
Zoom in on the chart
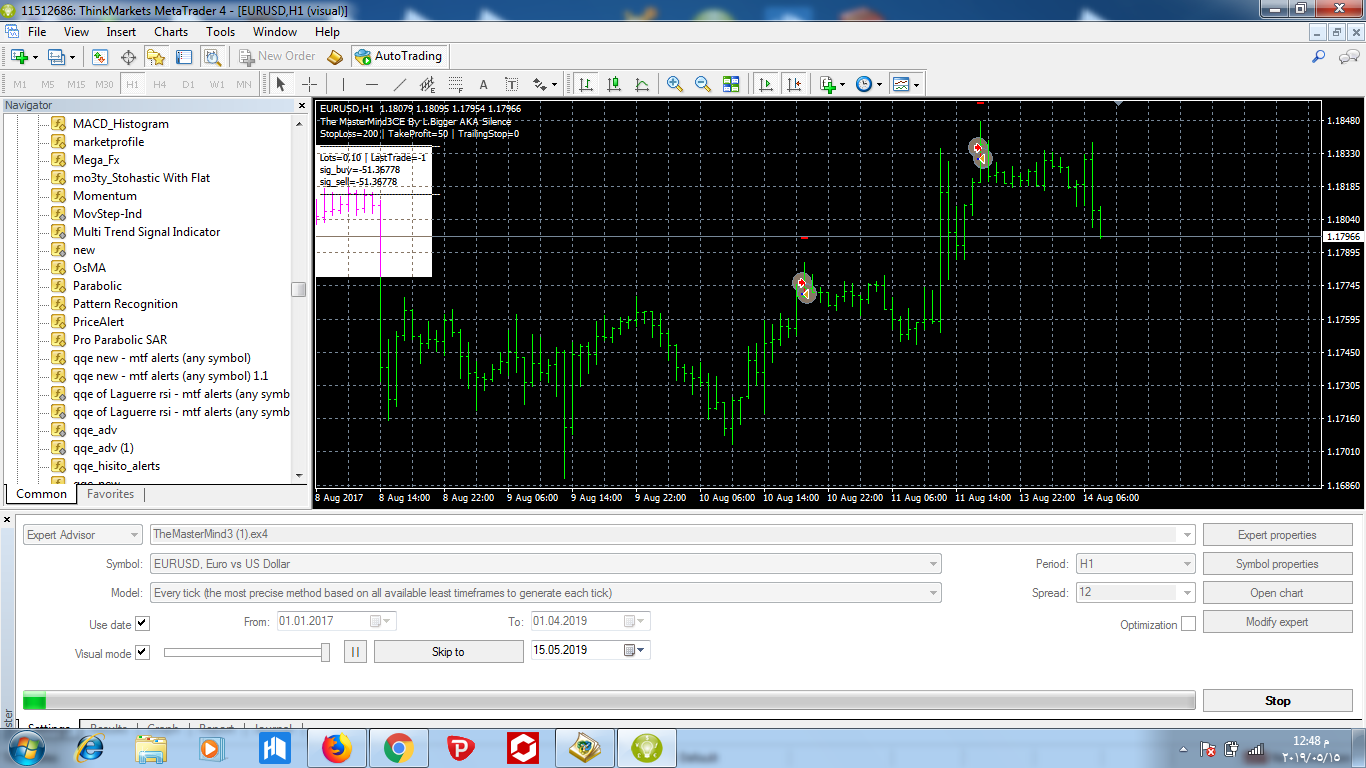[x=674, y=84]
